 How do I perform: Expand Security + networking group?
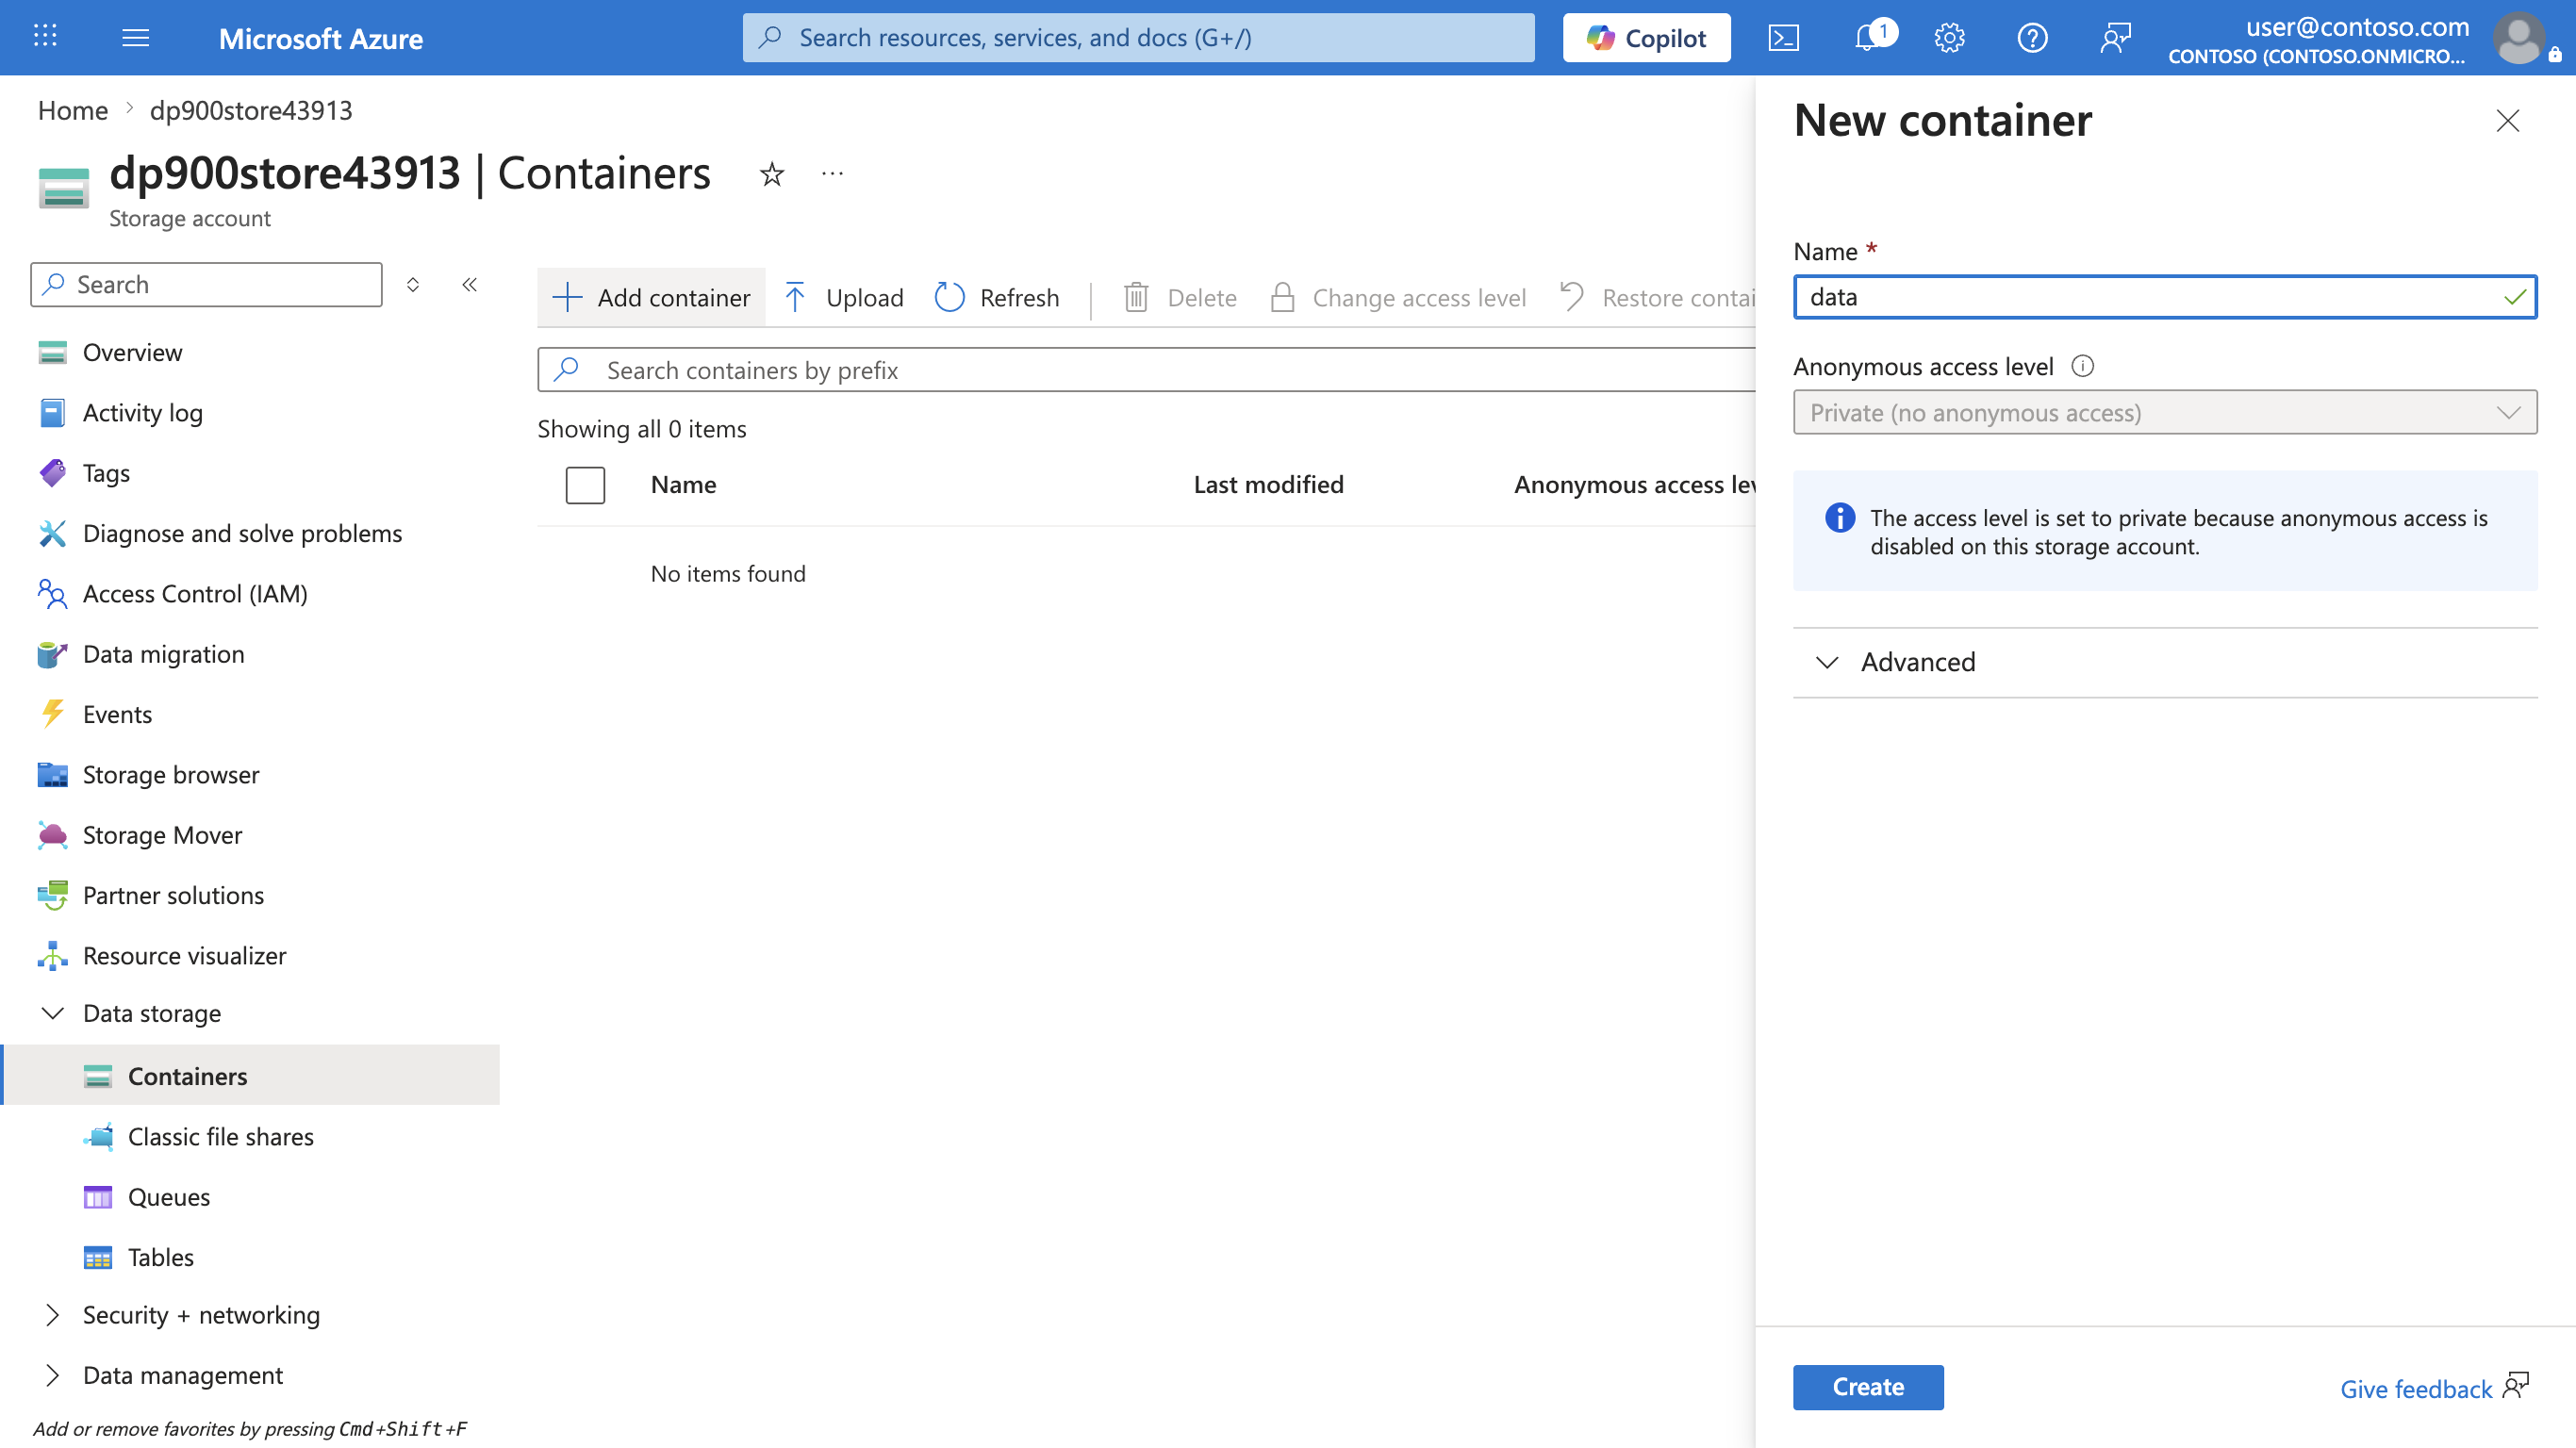(x=53, y=1315)
